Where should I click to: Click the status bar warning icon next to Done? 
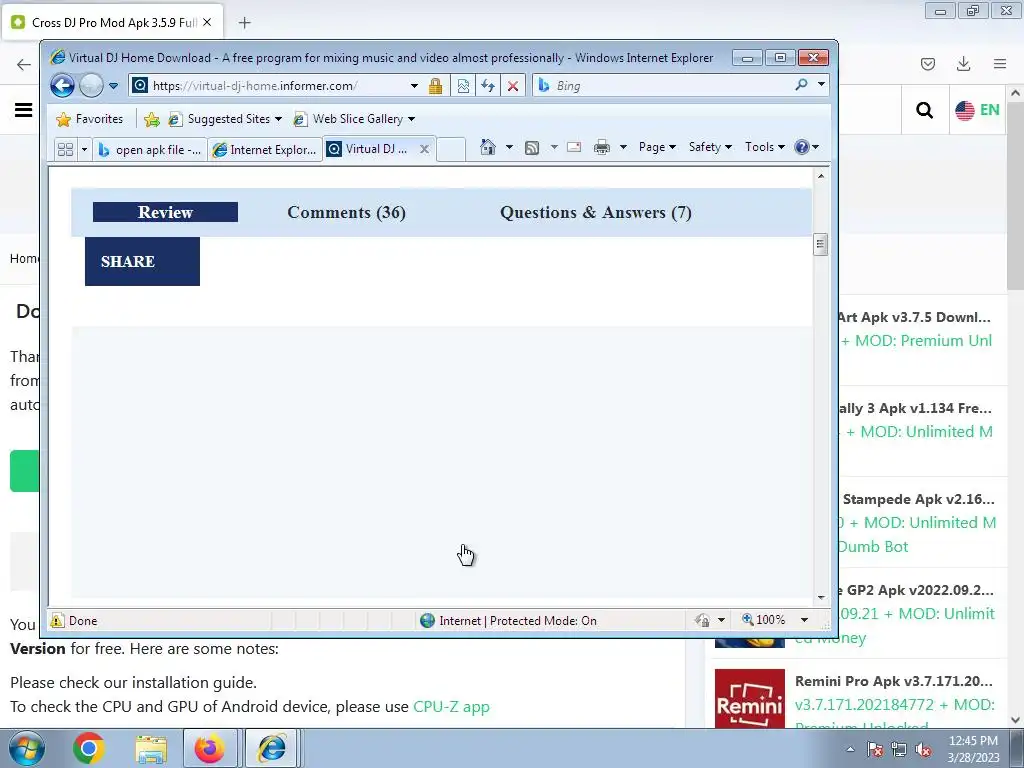tap(57, 620)
